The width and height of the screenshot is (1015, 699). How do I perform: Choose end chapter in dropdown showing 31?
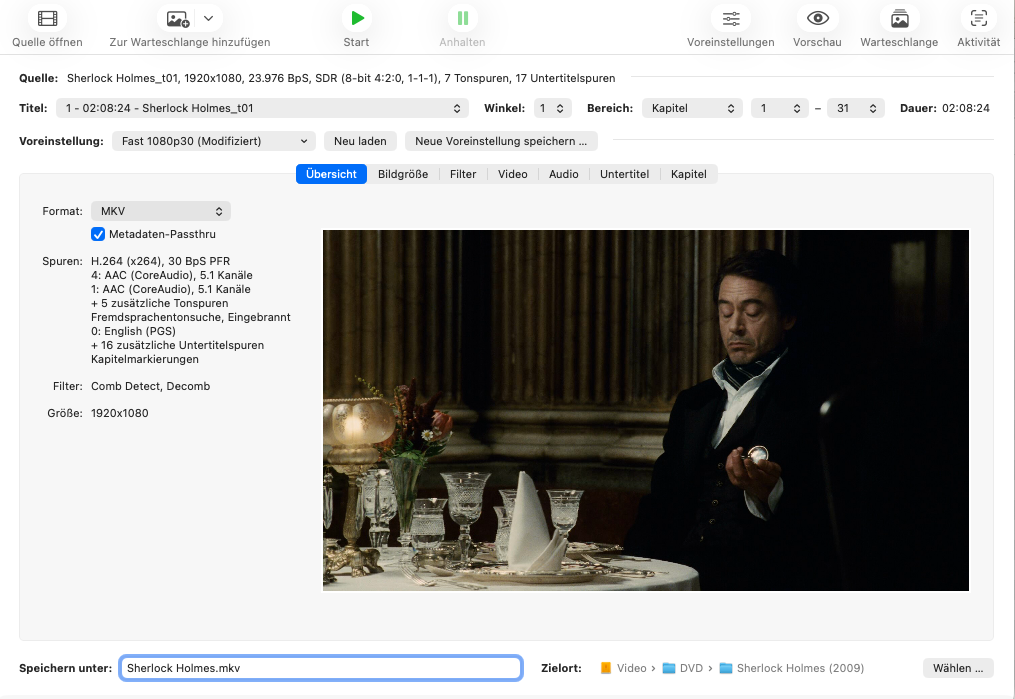click(x=855, y=108)
